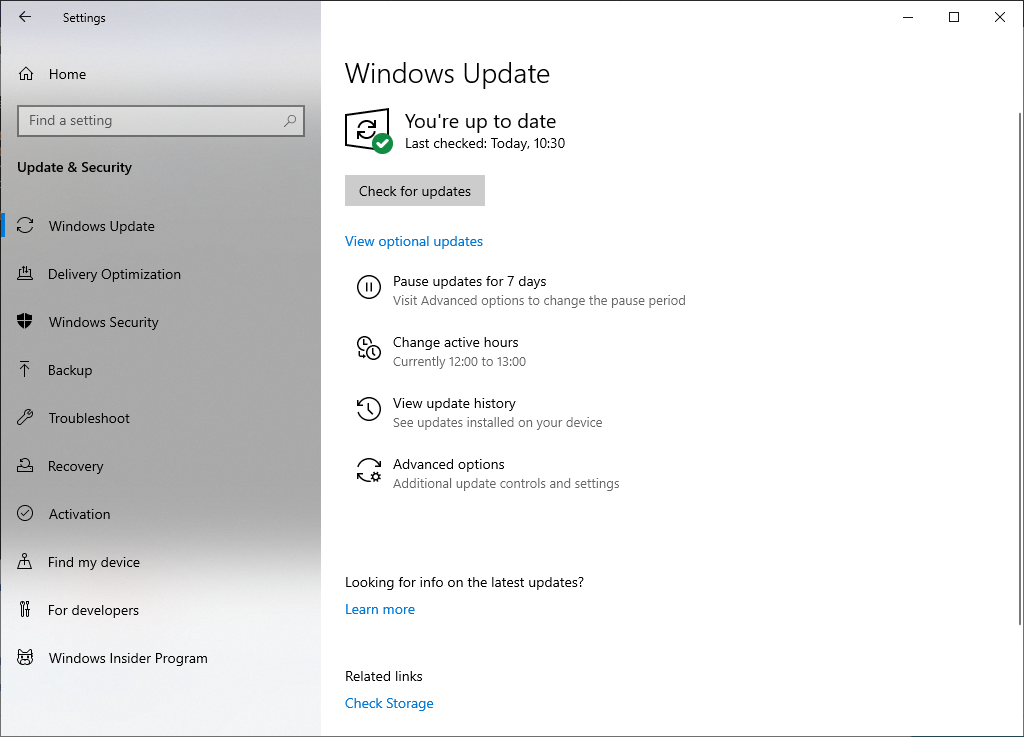1024x737 pixels.
Task: Click the Find my device icon
Action: pyautogui.click(x=25, y=561)
